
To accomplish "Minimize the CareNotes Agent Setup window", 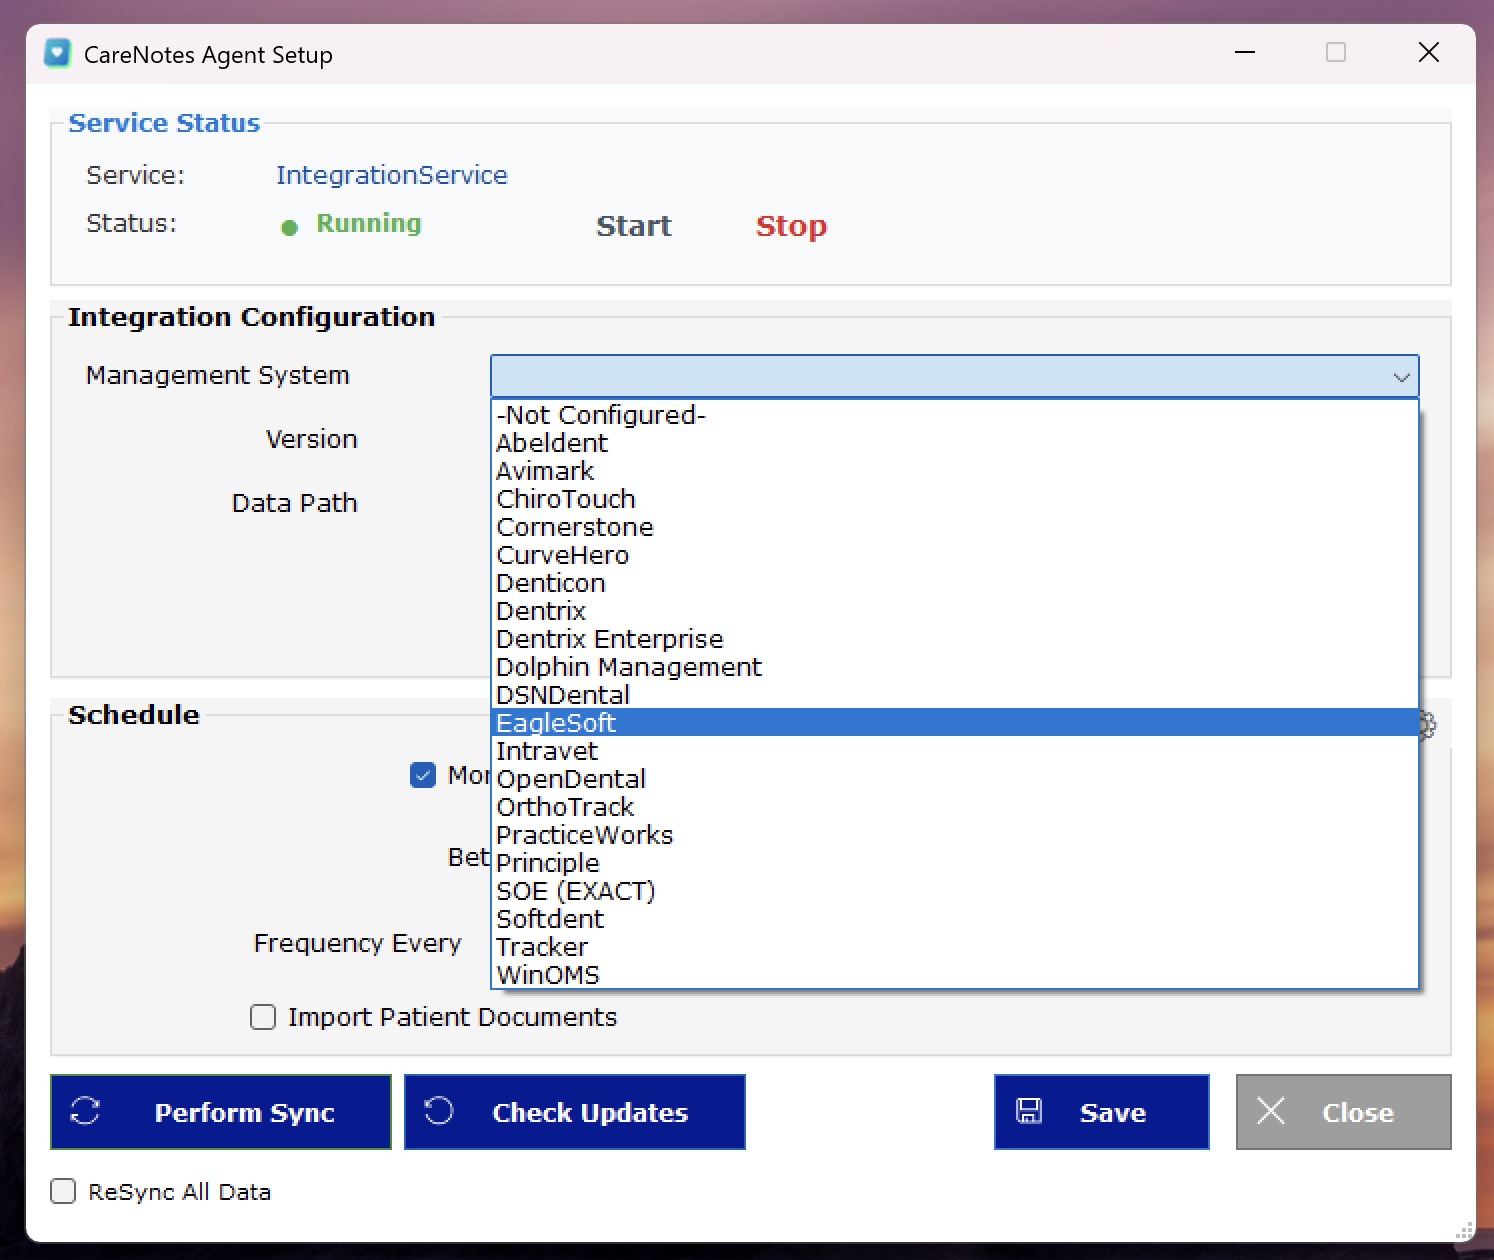I will click(x=1245, y=52).
